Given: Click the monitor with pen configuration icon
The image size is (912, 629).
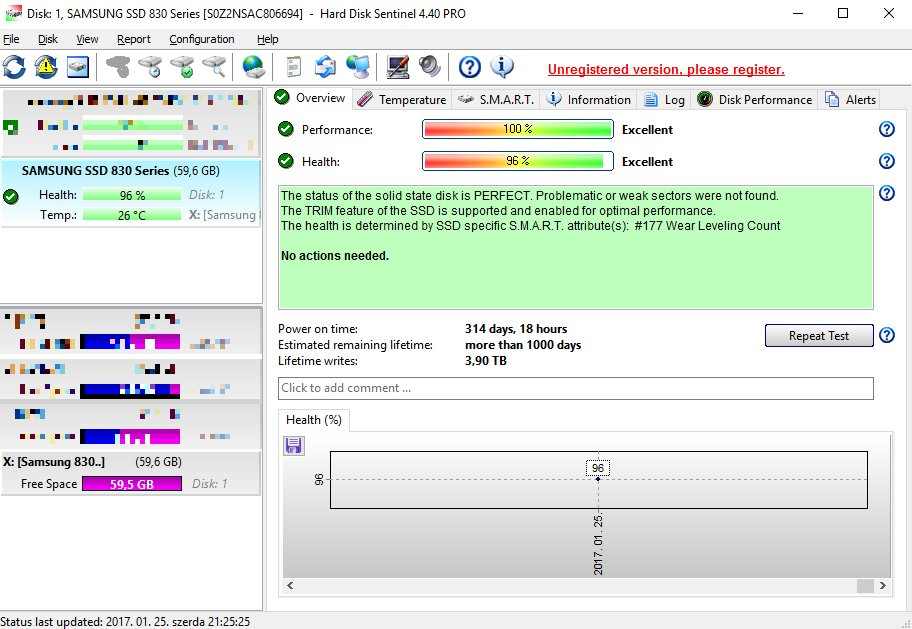Looking at the screenshot, I should [398, 67].
